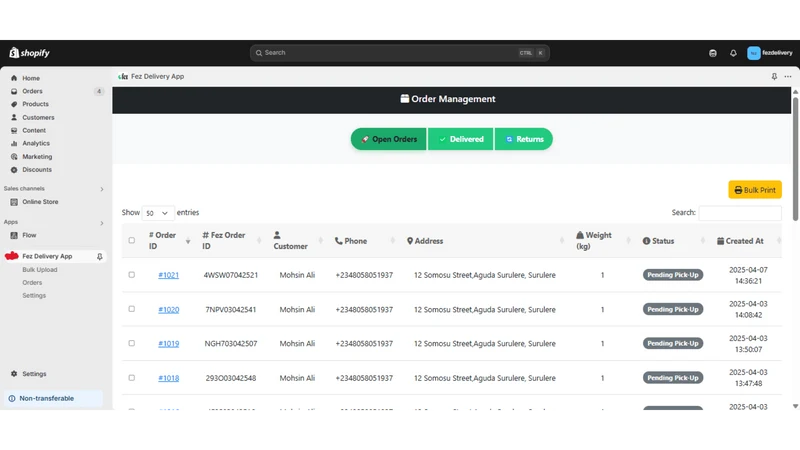Click Fez order ID NGH703042507
This screenshot has height=450, width=800.
(231, 344)
